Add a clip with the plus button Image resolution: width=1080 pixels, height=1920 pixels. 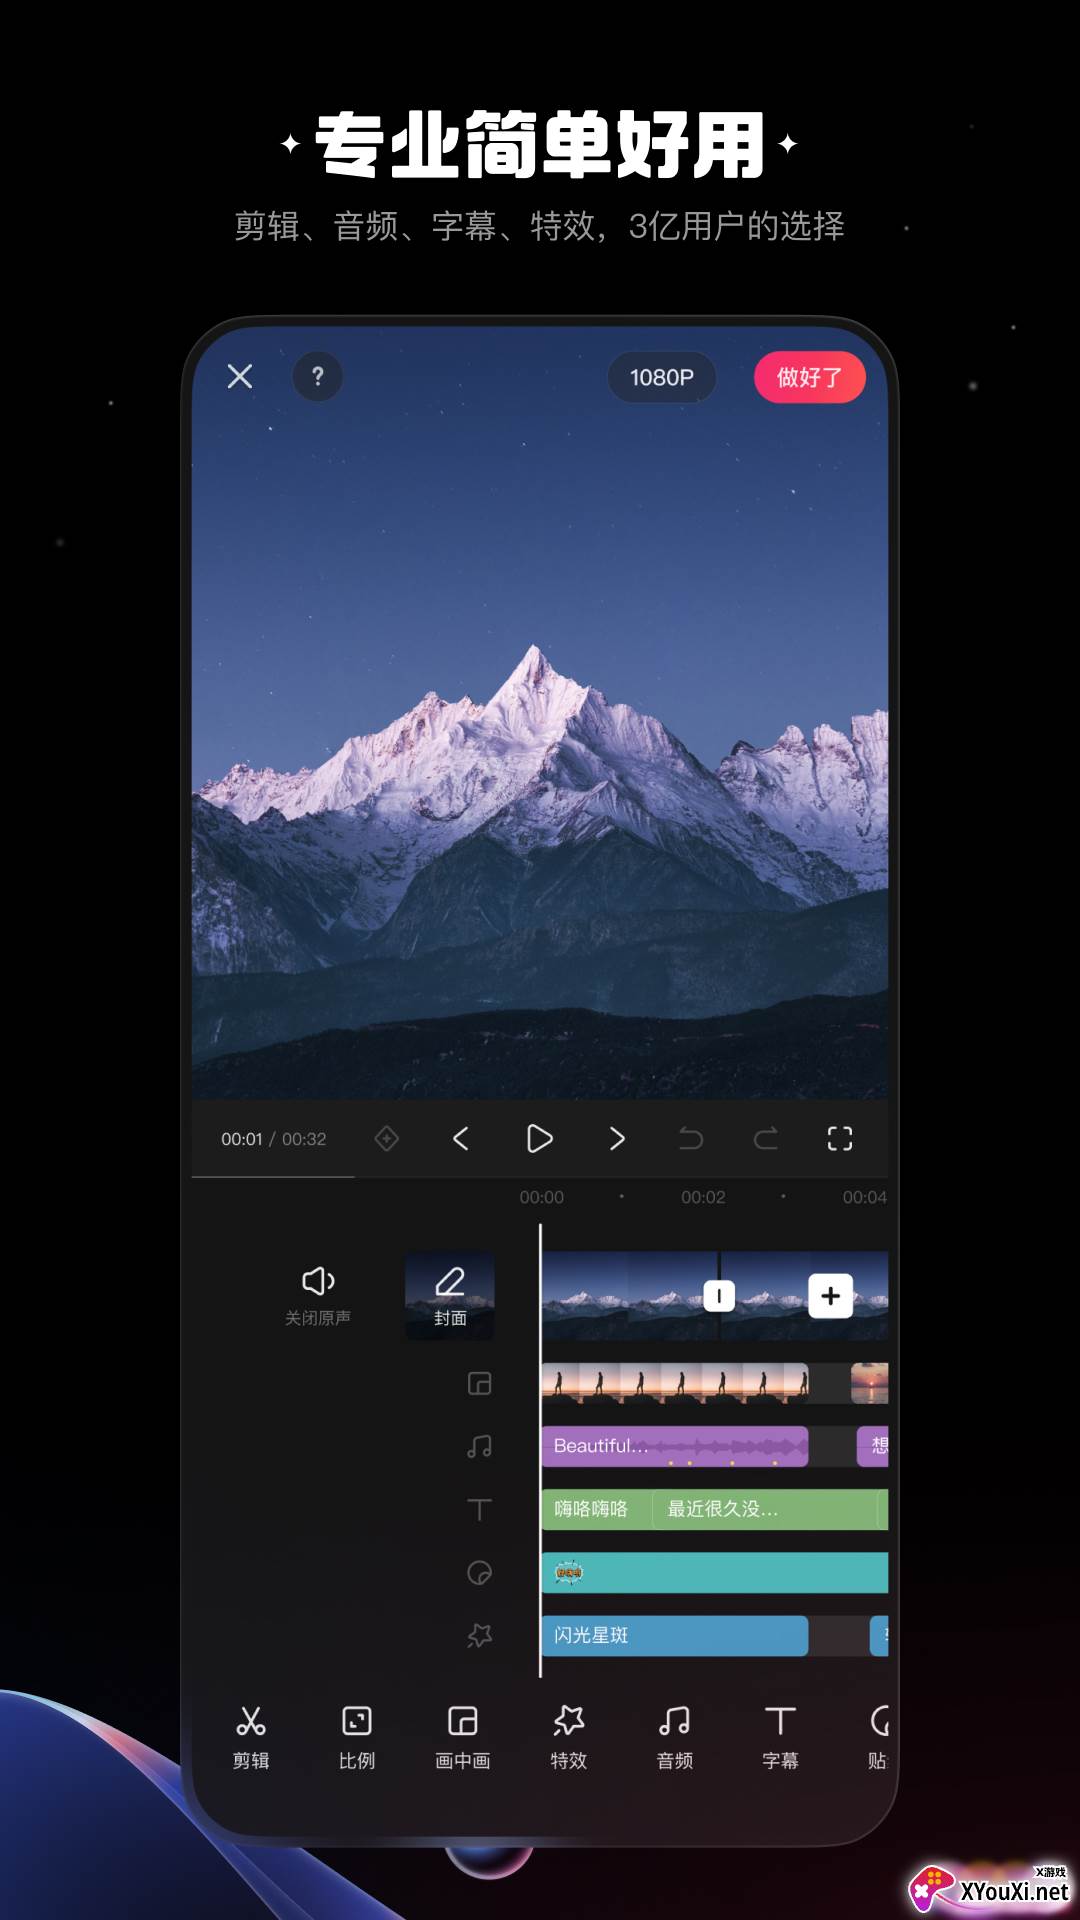tap(831, 1296)
